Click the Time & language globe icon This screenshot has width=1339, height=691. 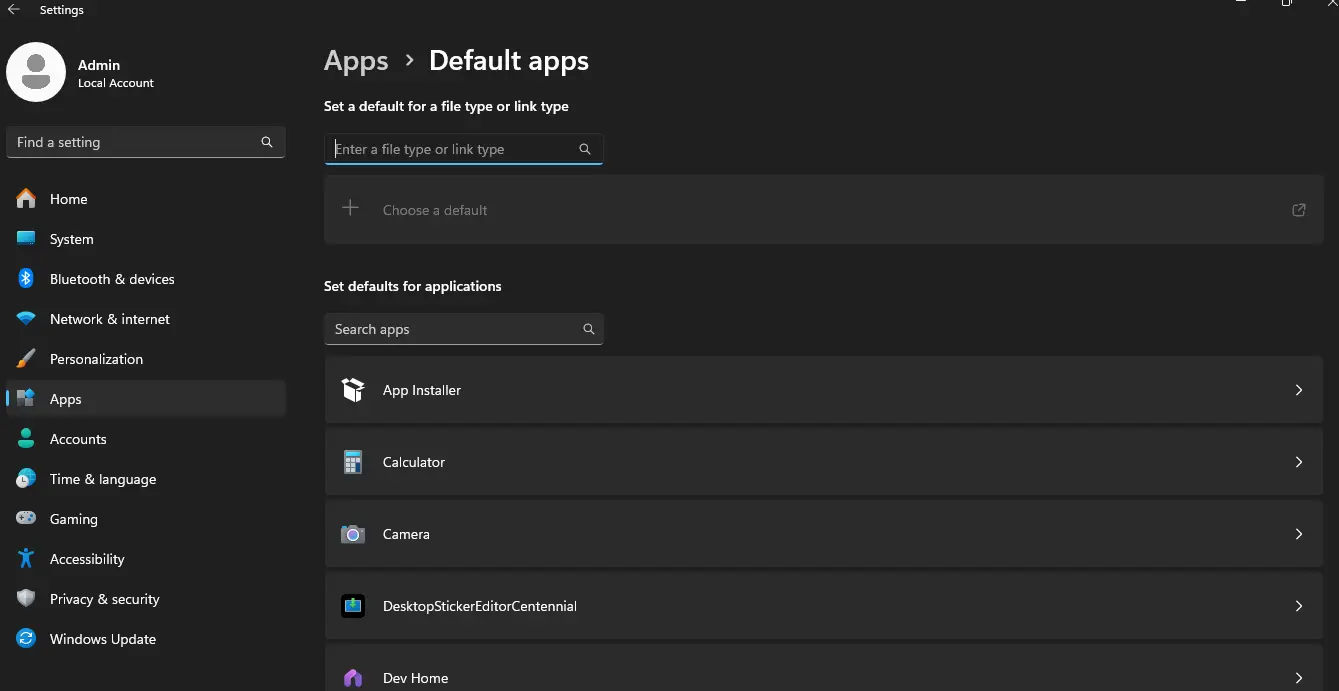click(26, 479)
